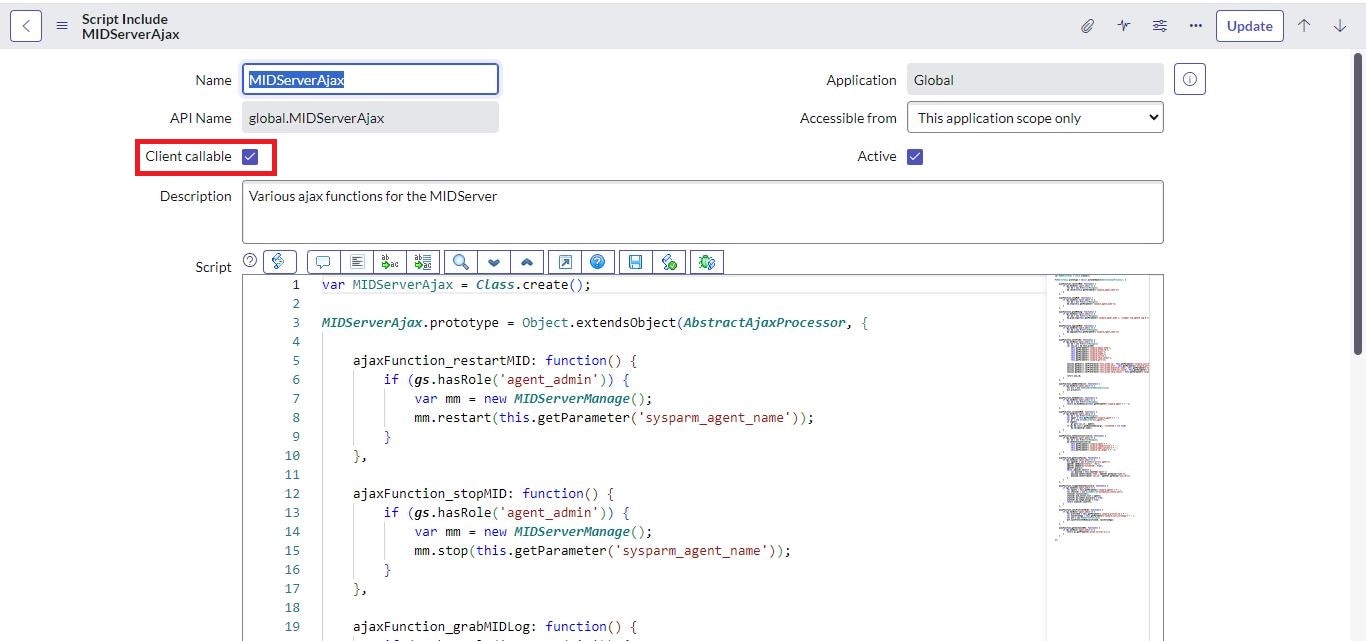
Task: Open editor help question mark icon
Action: tap(597, 262)
